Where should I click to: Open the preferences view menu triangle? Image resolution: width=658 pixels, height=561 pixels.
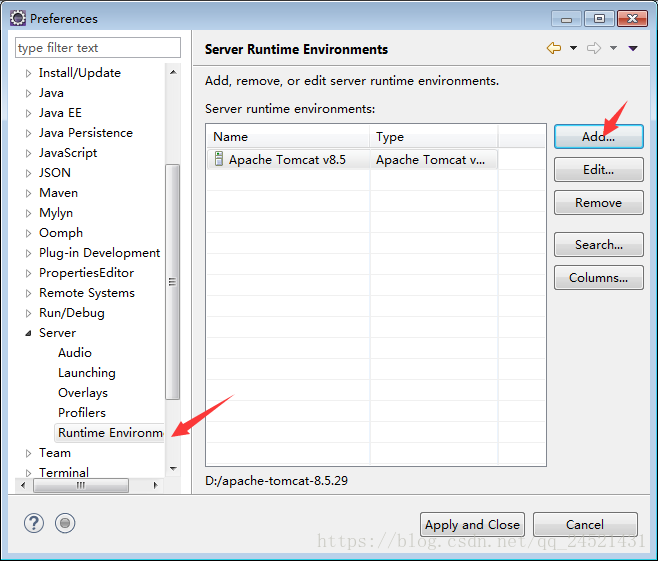coord(633,49)
